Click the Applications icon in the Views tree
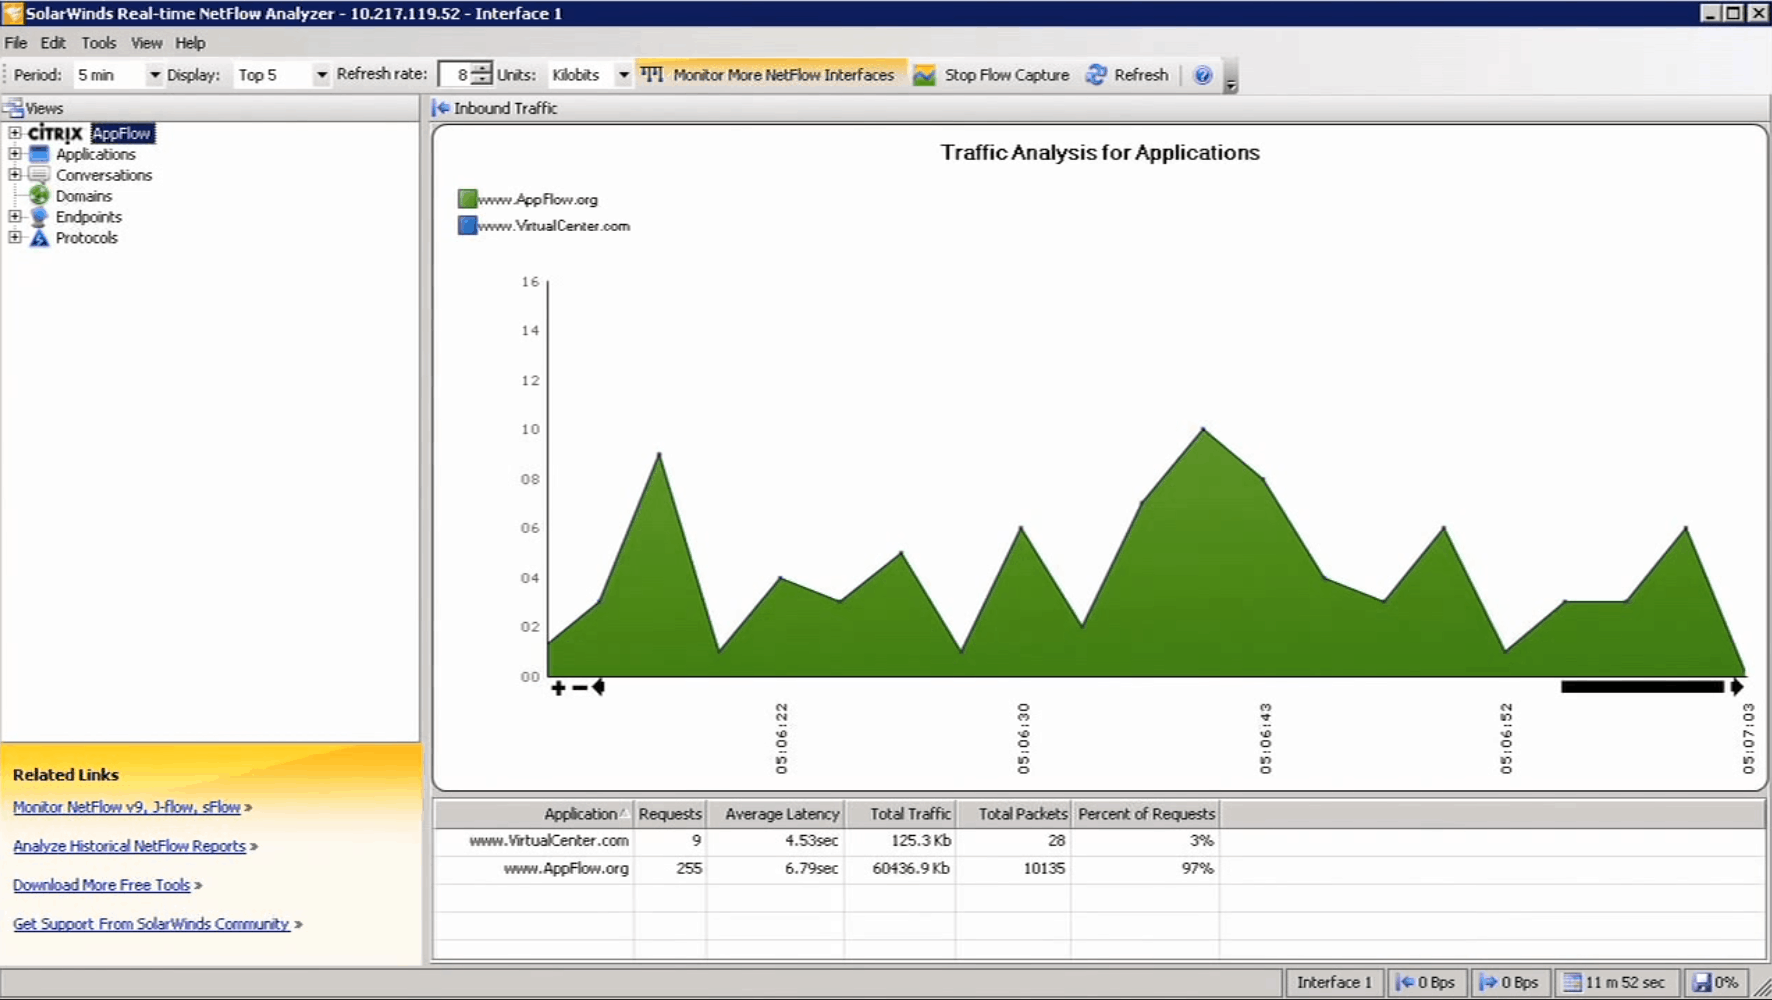The height and width of the screenshot is (1000, 1772). point(38,154)
